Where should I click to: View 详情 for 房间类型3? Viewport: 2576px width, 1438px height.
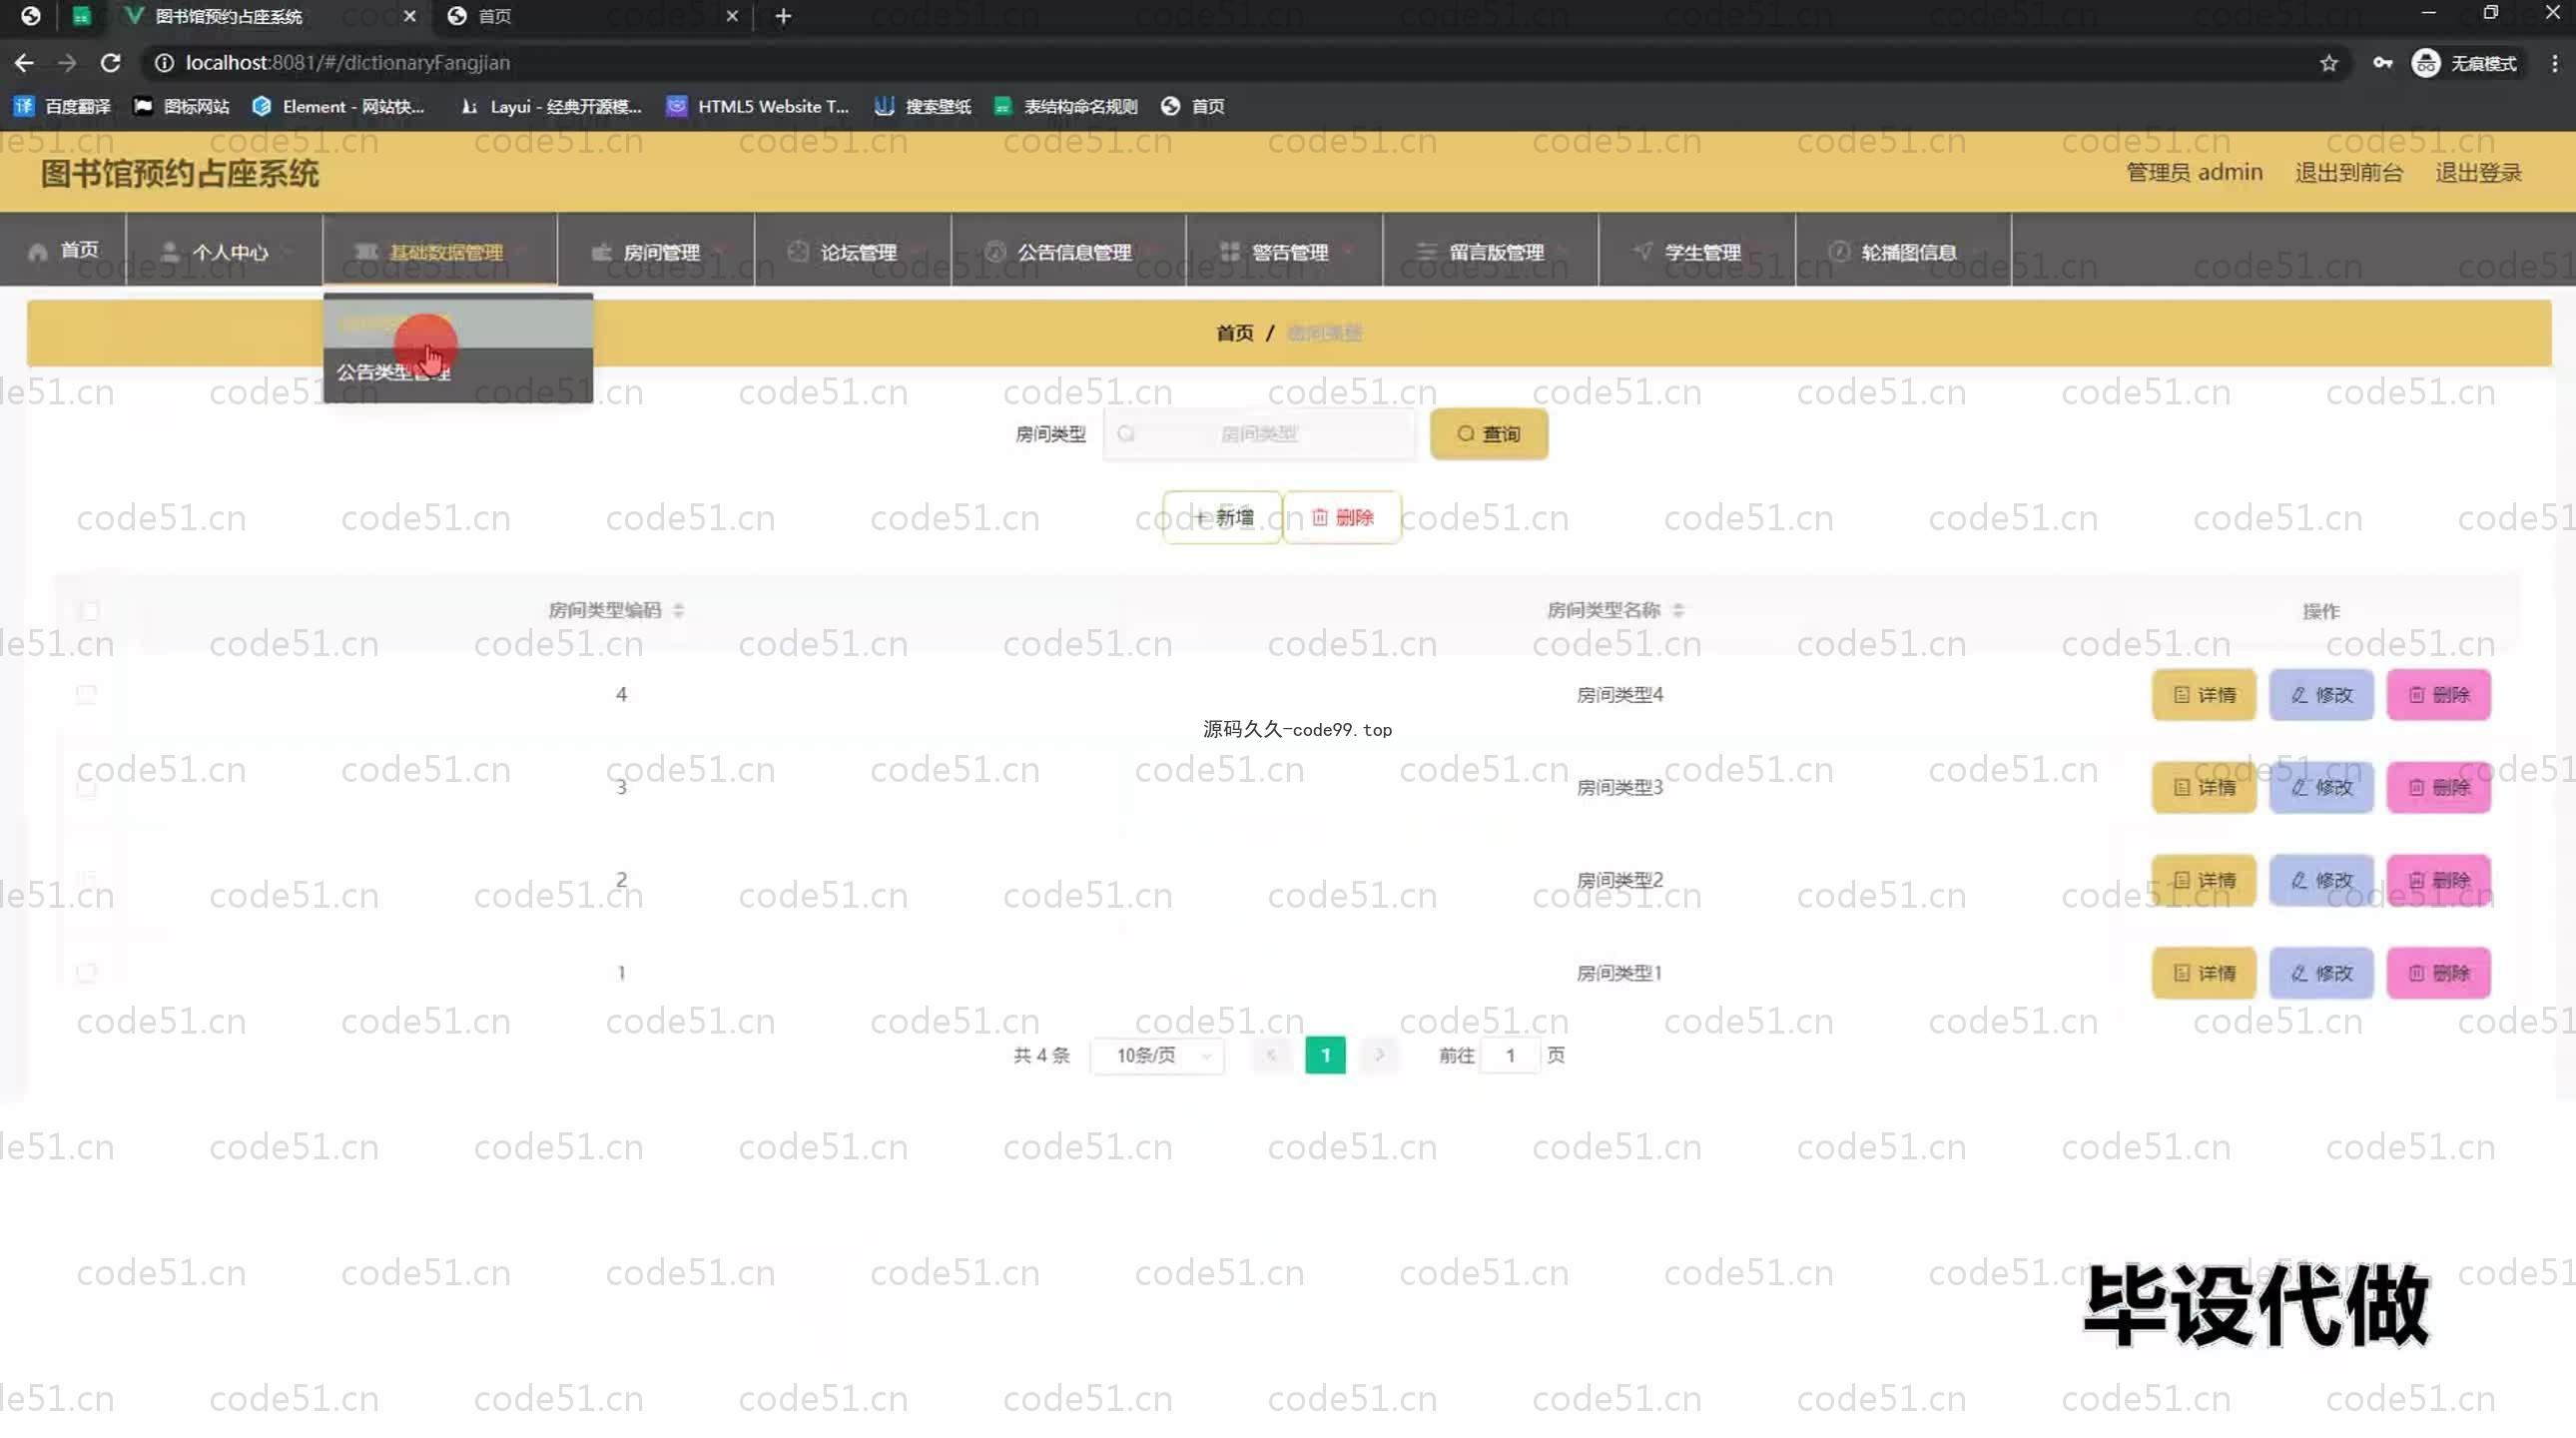[2204, 788]
